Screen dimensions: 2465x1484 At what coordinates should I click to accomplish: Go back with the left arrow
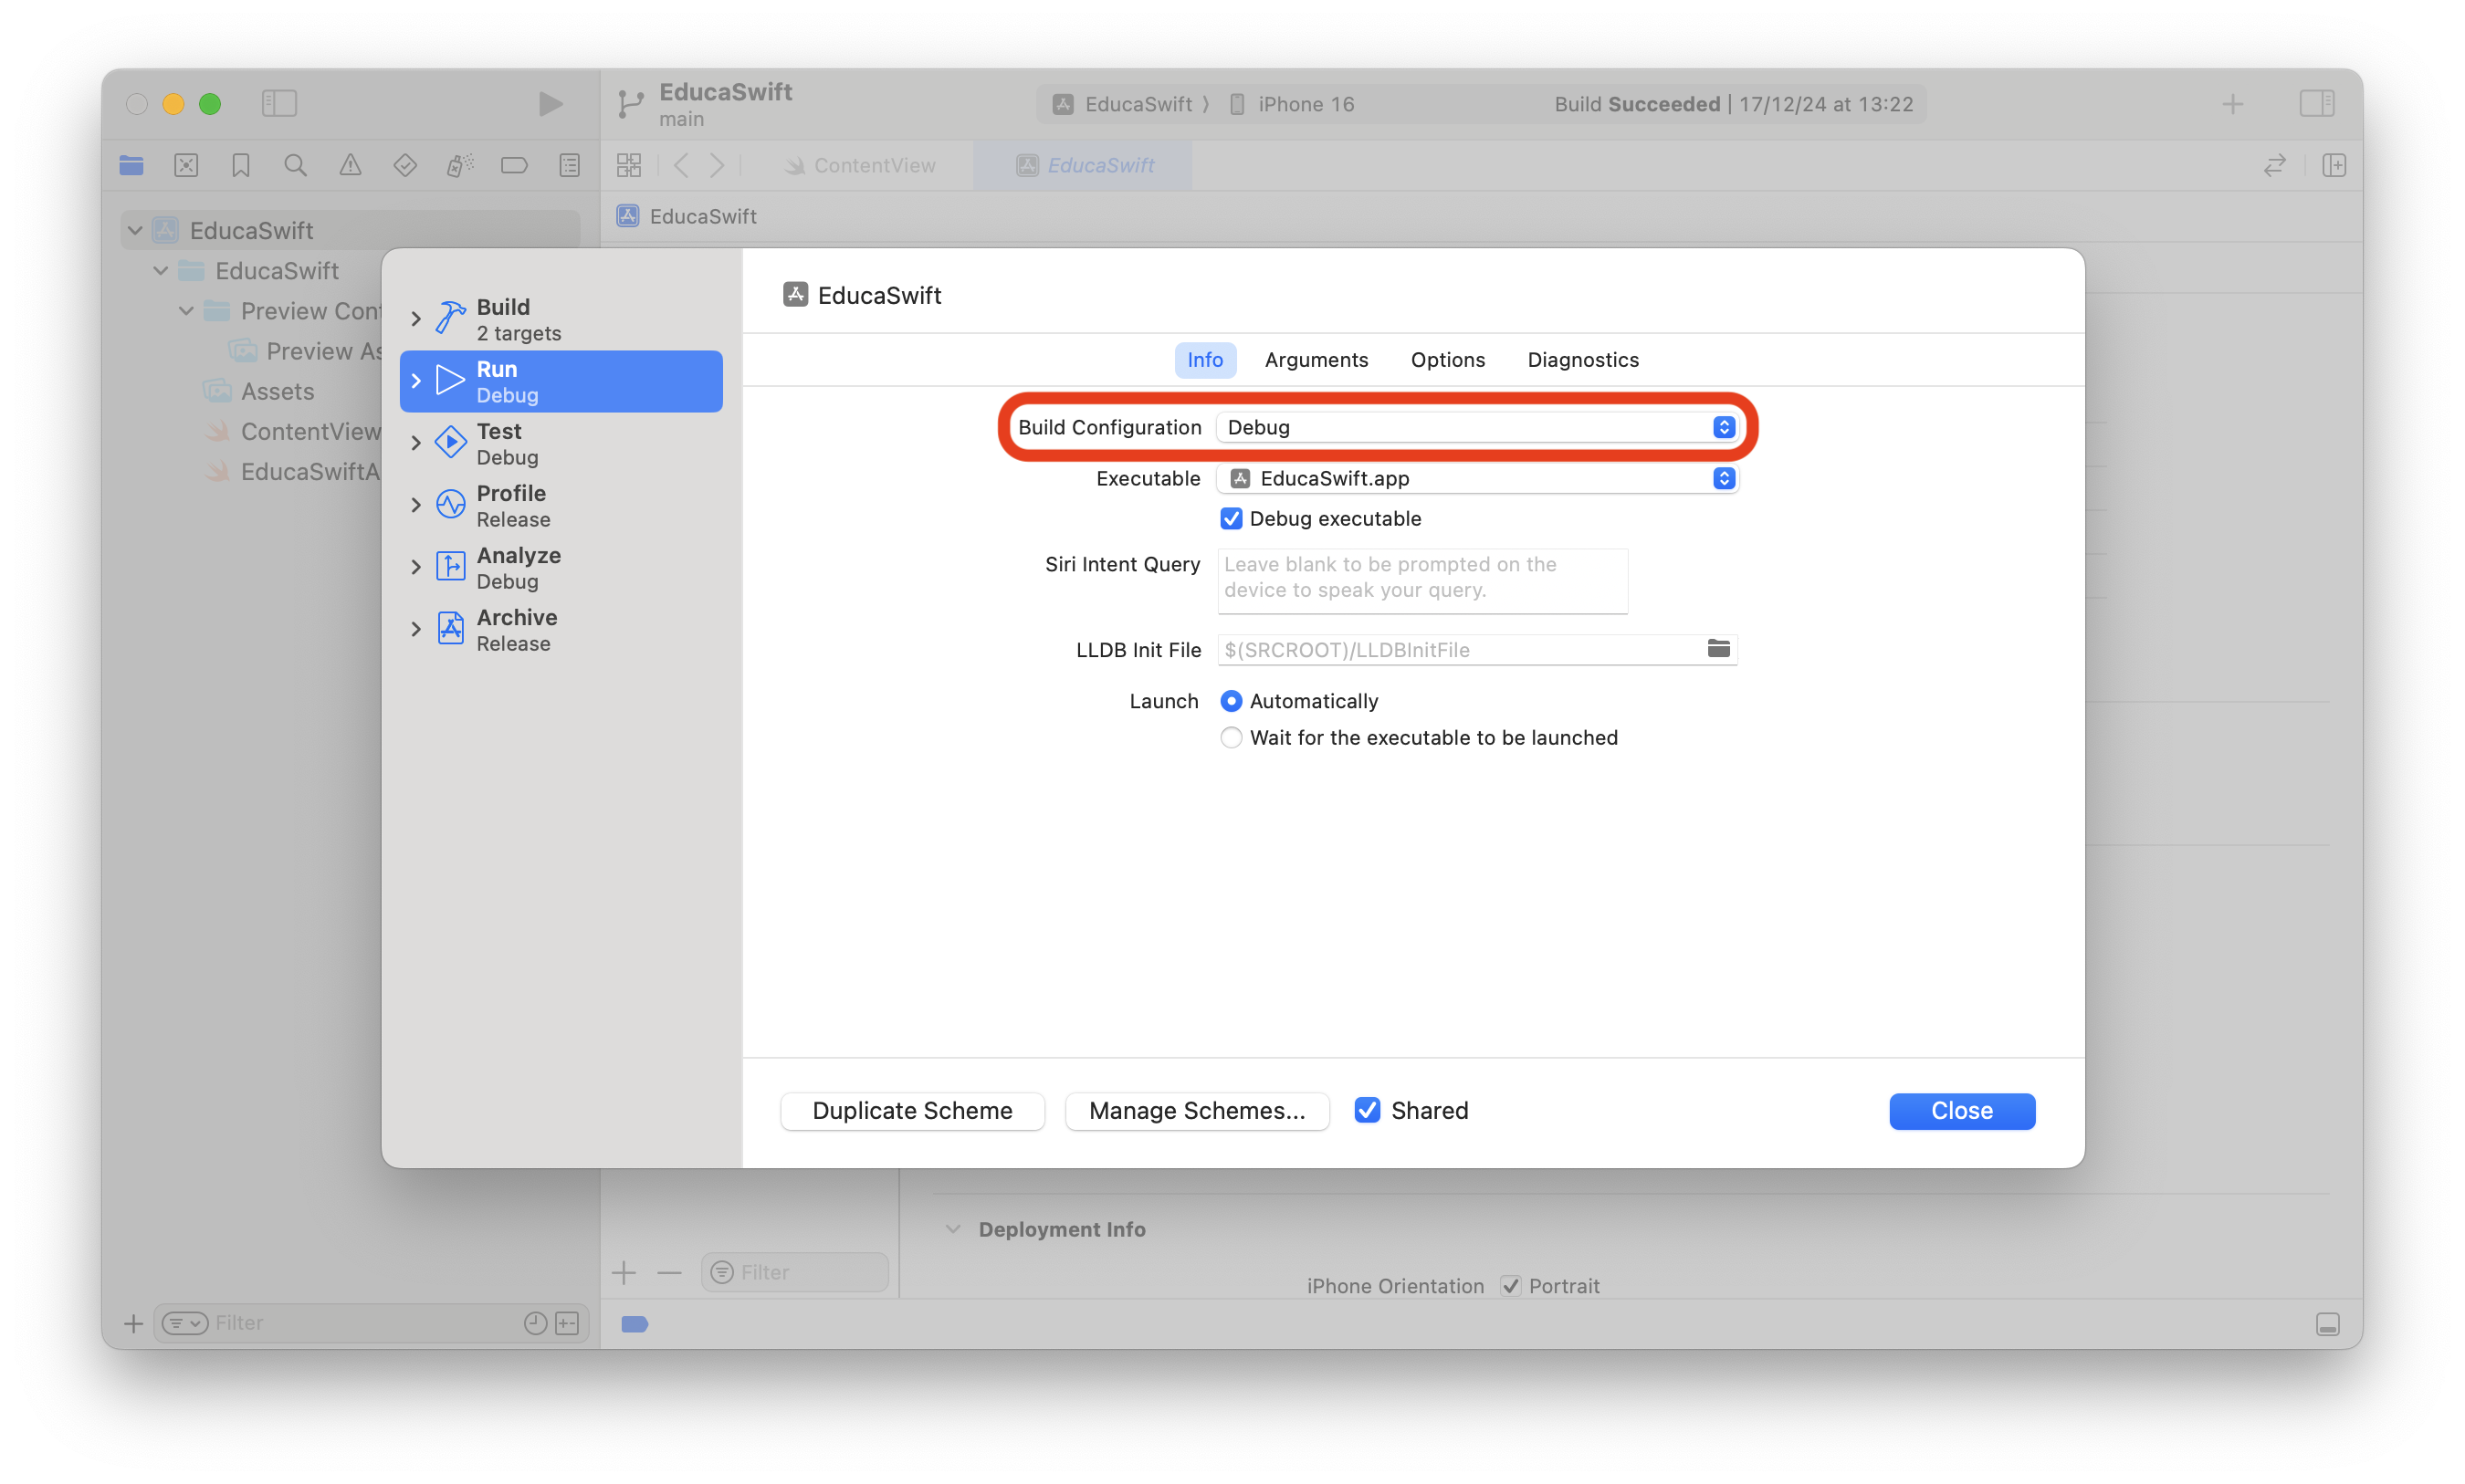pos(681,165)
